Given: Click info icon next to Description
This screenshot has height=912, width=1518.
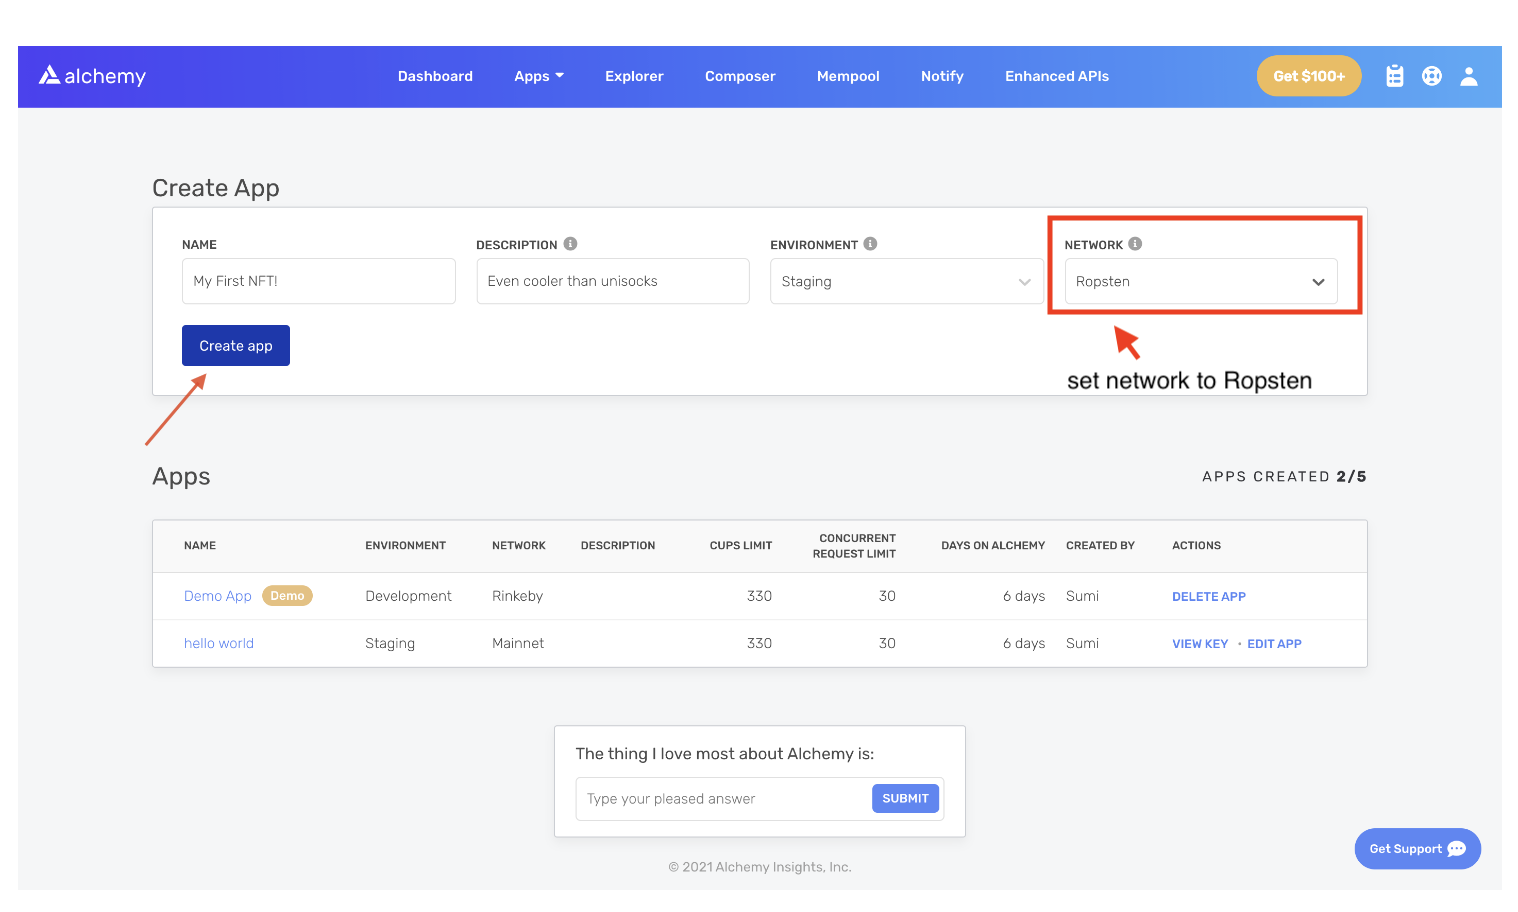Looking at the screenshot, I should tap(570, 244).
